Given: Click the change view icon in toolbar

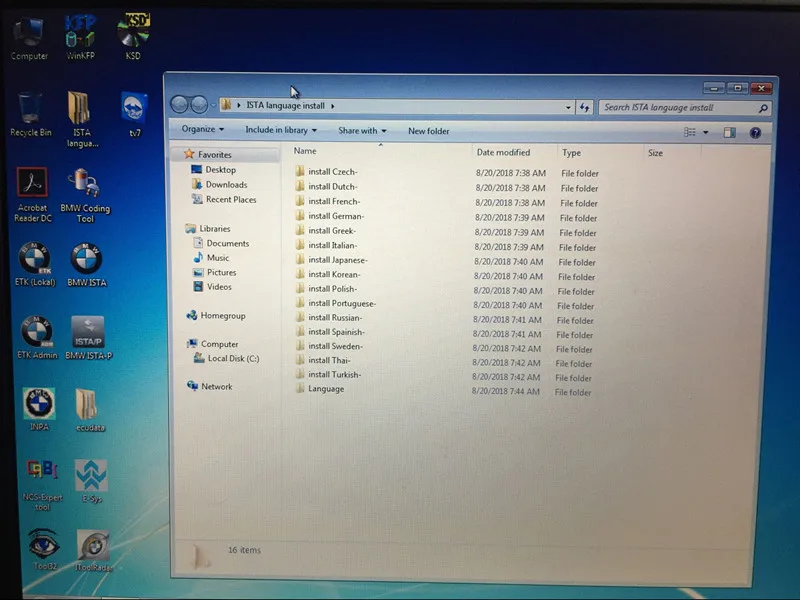Looking at the screenshot, I should pyautogui.click(x=690, y=132).
